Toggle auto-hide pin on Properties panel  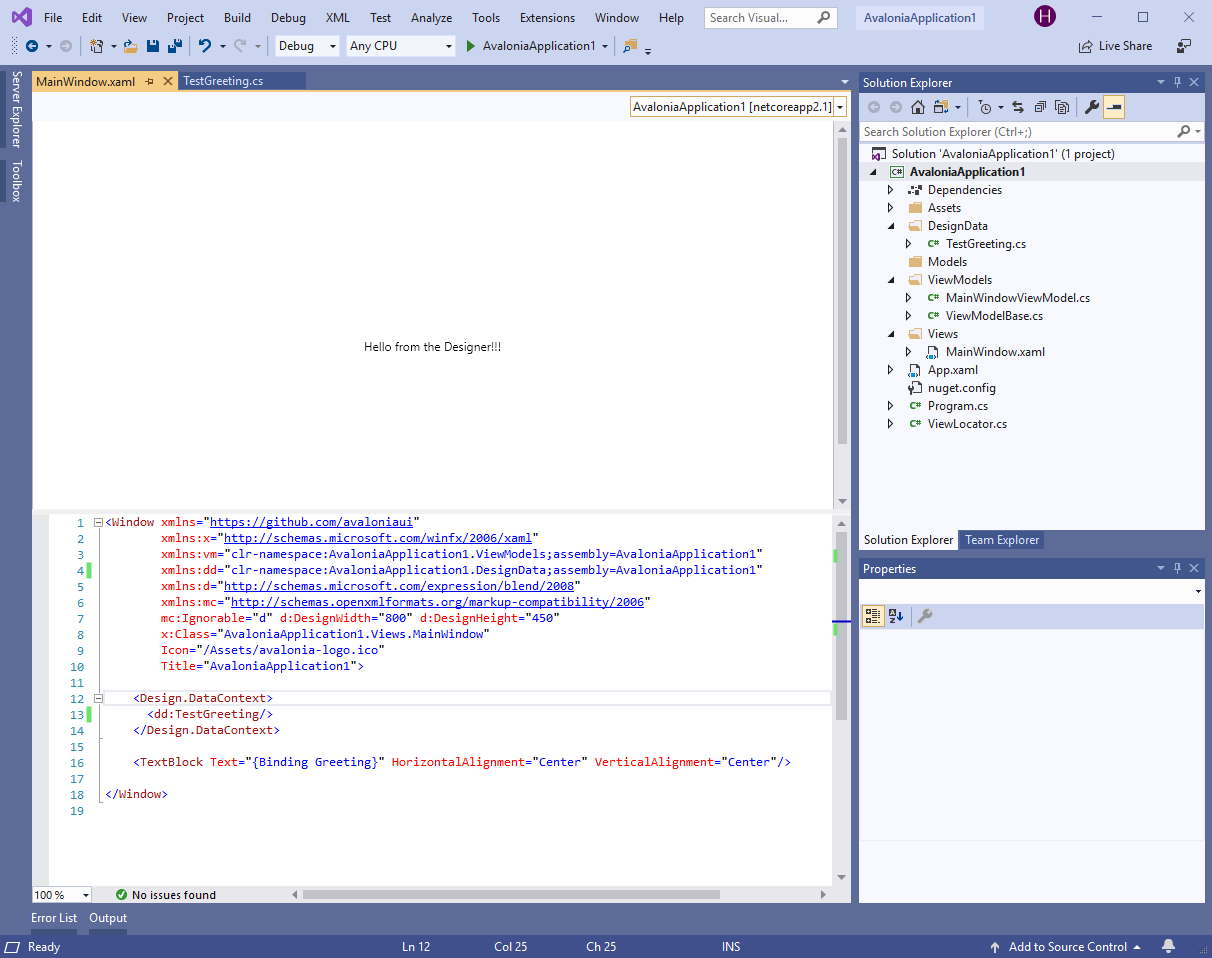(1177, 568)
